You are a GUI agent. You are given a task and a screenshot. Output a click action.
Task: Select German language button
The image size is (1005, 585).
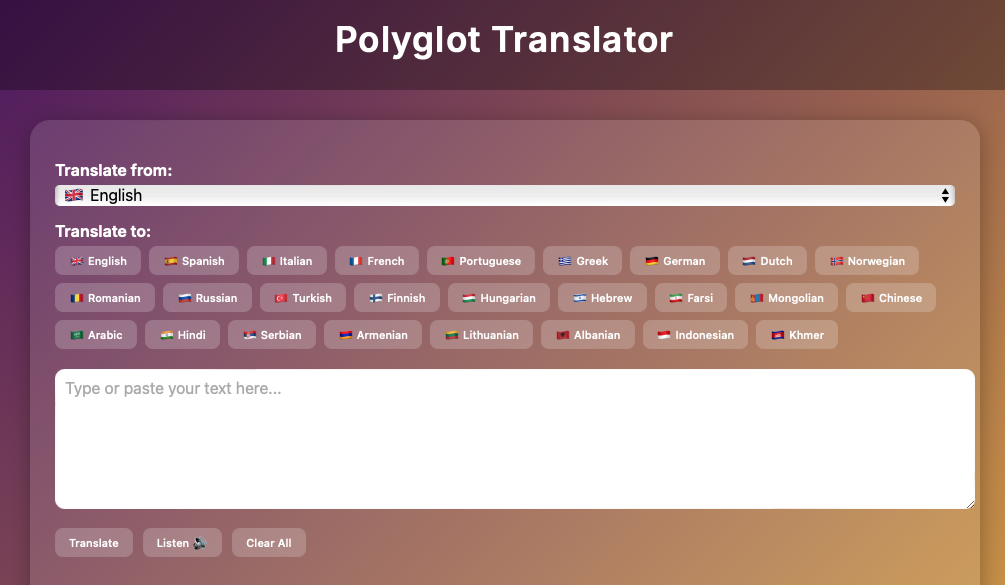coord(674,261)
